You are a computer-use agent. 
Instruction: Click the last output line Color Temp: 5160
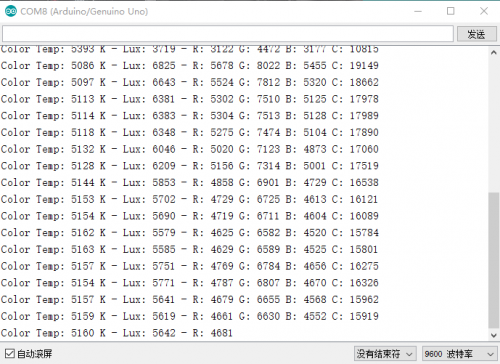click(x=116, y=333)
